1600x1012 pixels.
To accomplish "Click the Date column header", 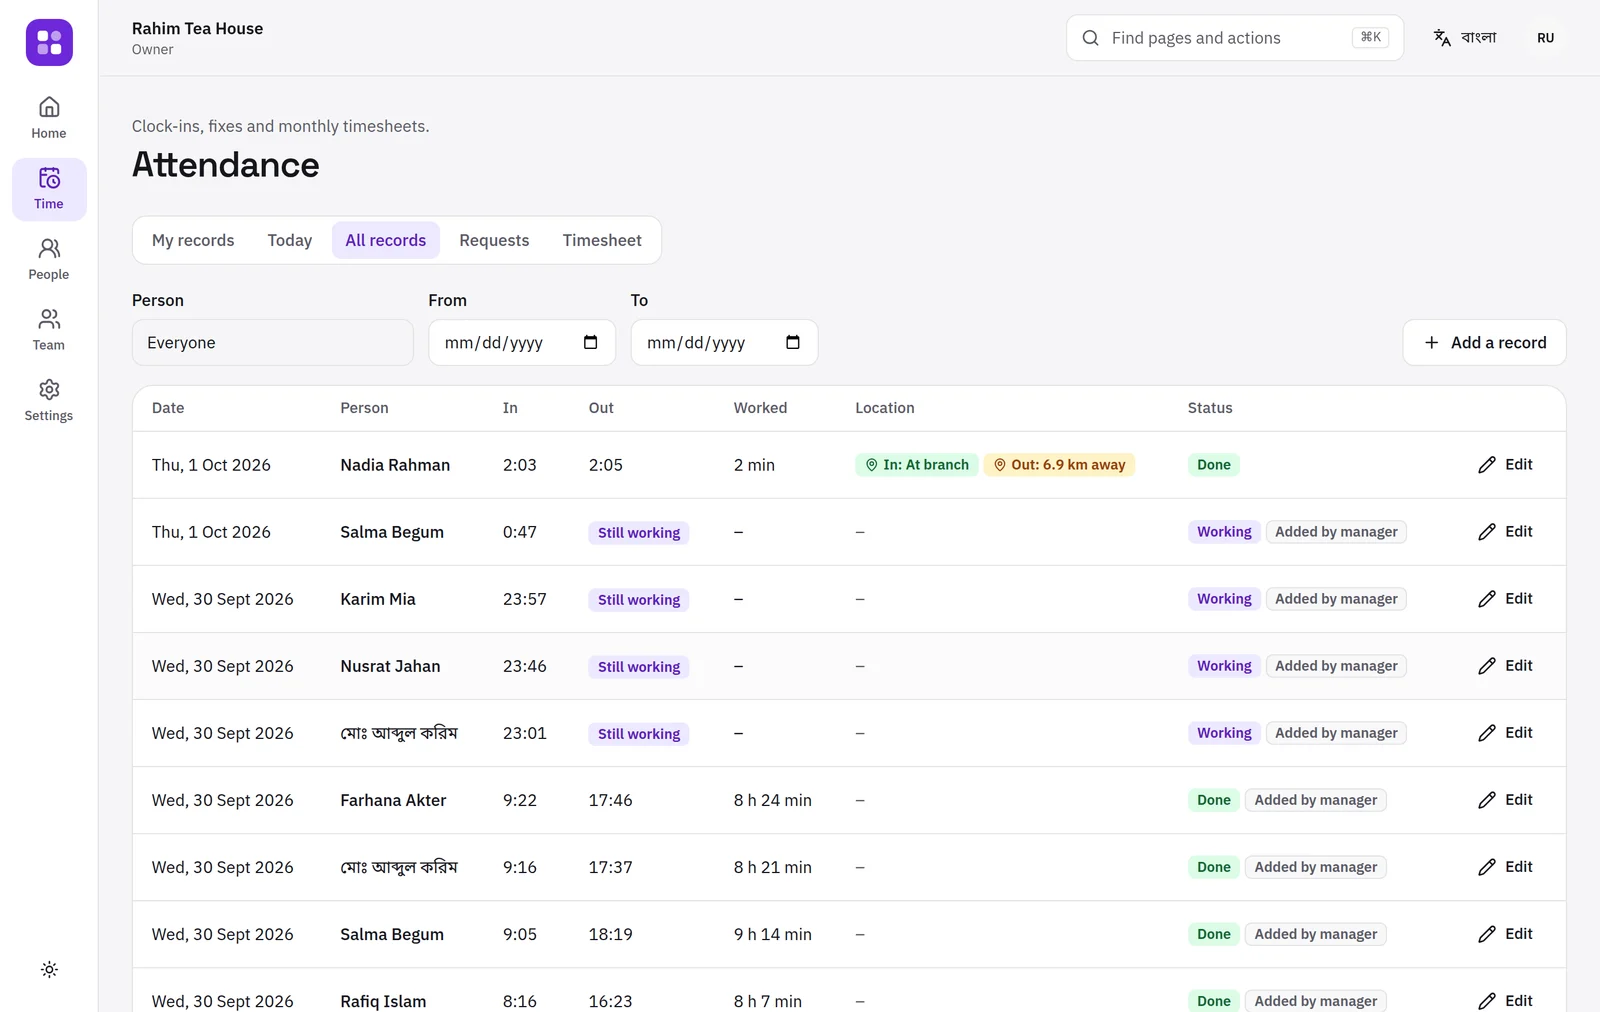I will [168, 408].
